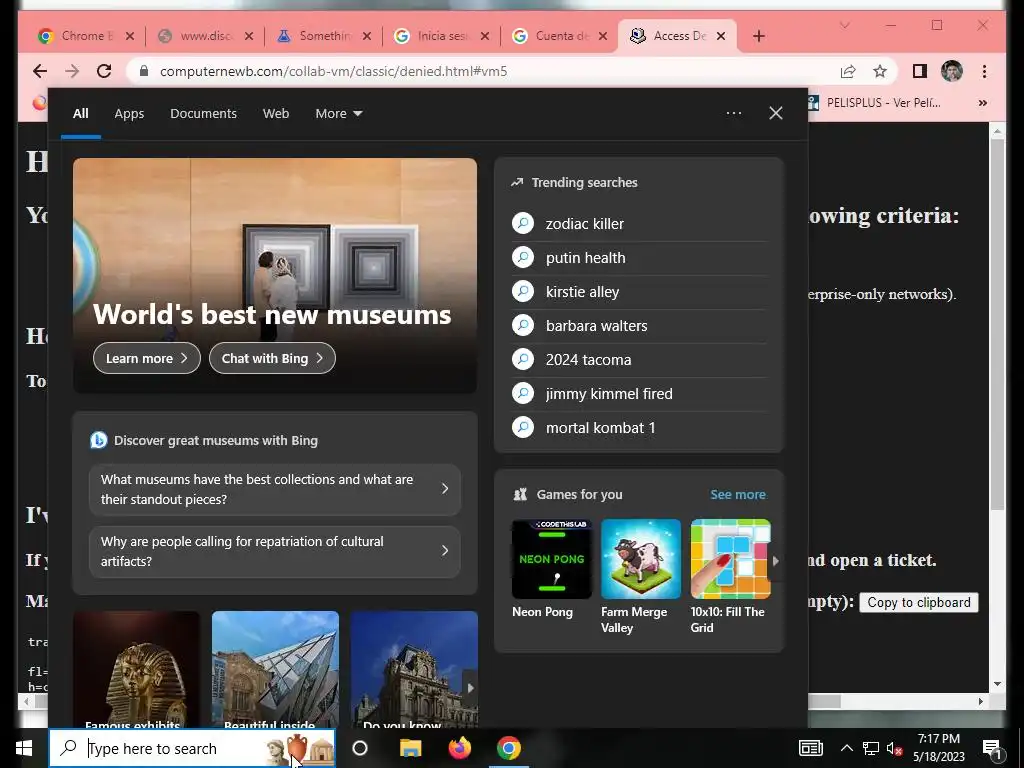Toggle Chrome side panel icon
The image size is (1024, 768).
pos(920,71)
